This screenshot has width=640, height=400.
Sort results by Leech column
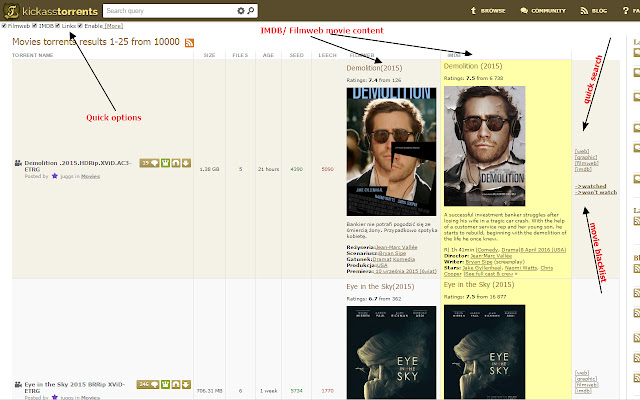pyautogui.click(x=327, y=55)
